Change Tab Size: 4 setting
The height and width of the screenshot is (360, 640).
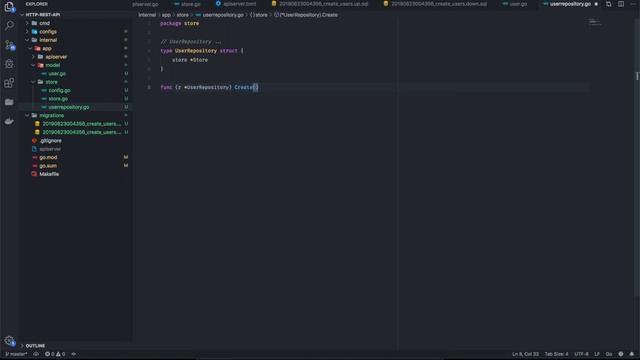556,354
